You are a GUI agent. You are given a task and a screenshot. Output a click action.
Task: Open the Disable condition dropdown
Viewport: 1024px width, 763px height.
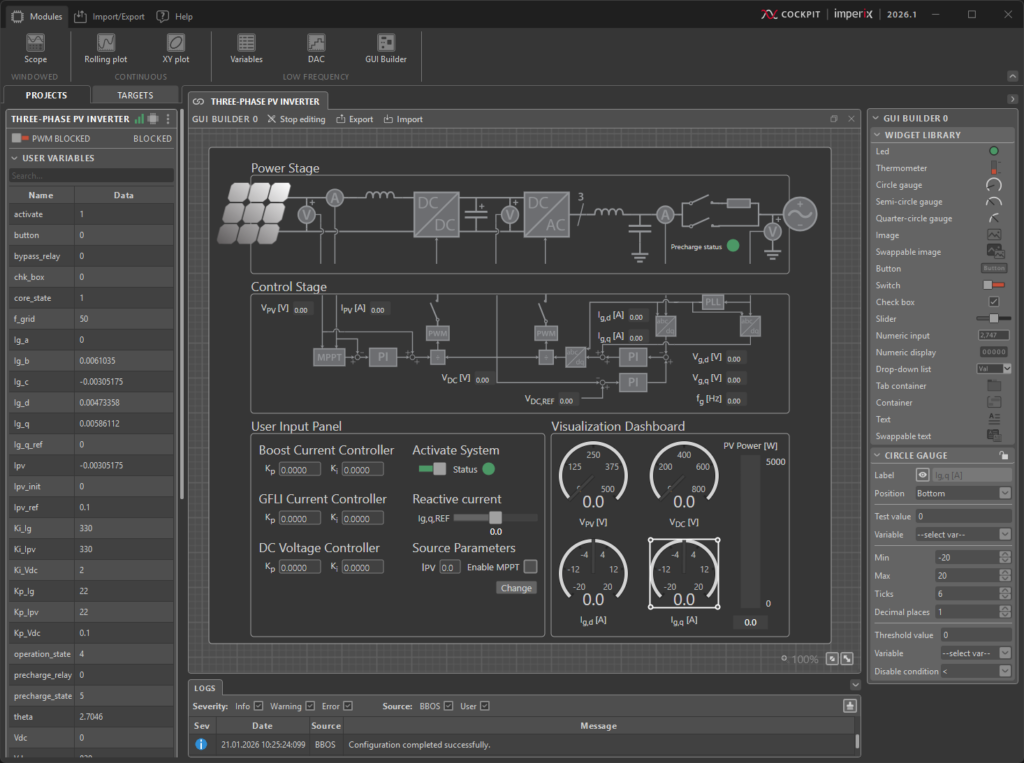(x=975, y=671)
